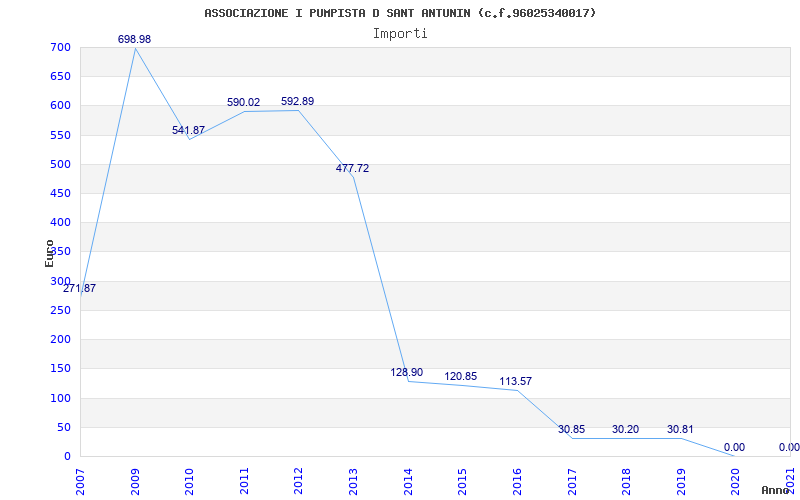Click the Importi subtitle
Screen dimensions: 800x500
pos(400,34)
